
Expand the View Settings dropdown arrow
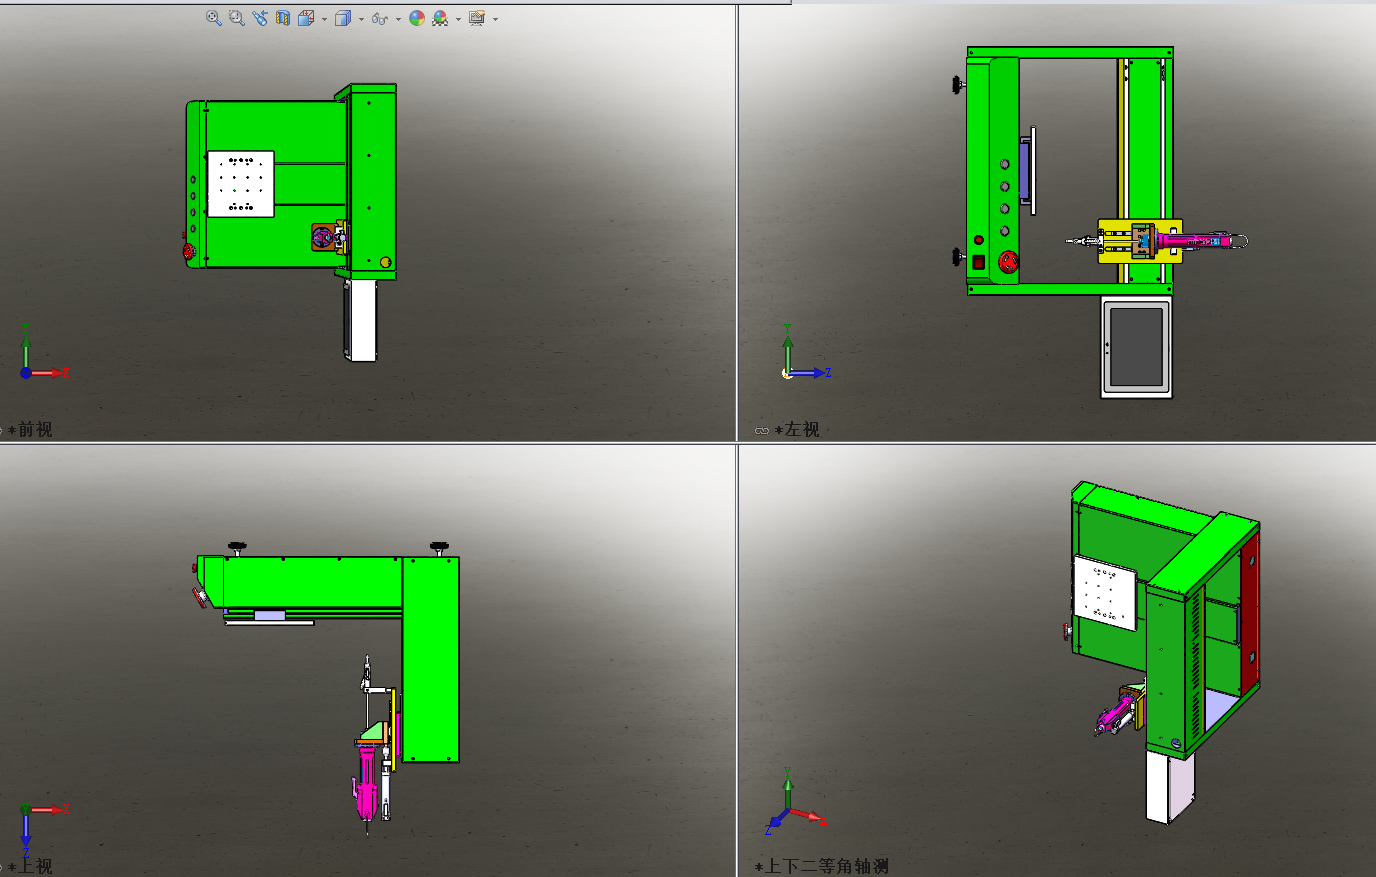(x=495, y=19)
